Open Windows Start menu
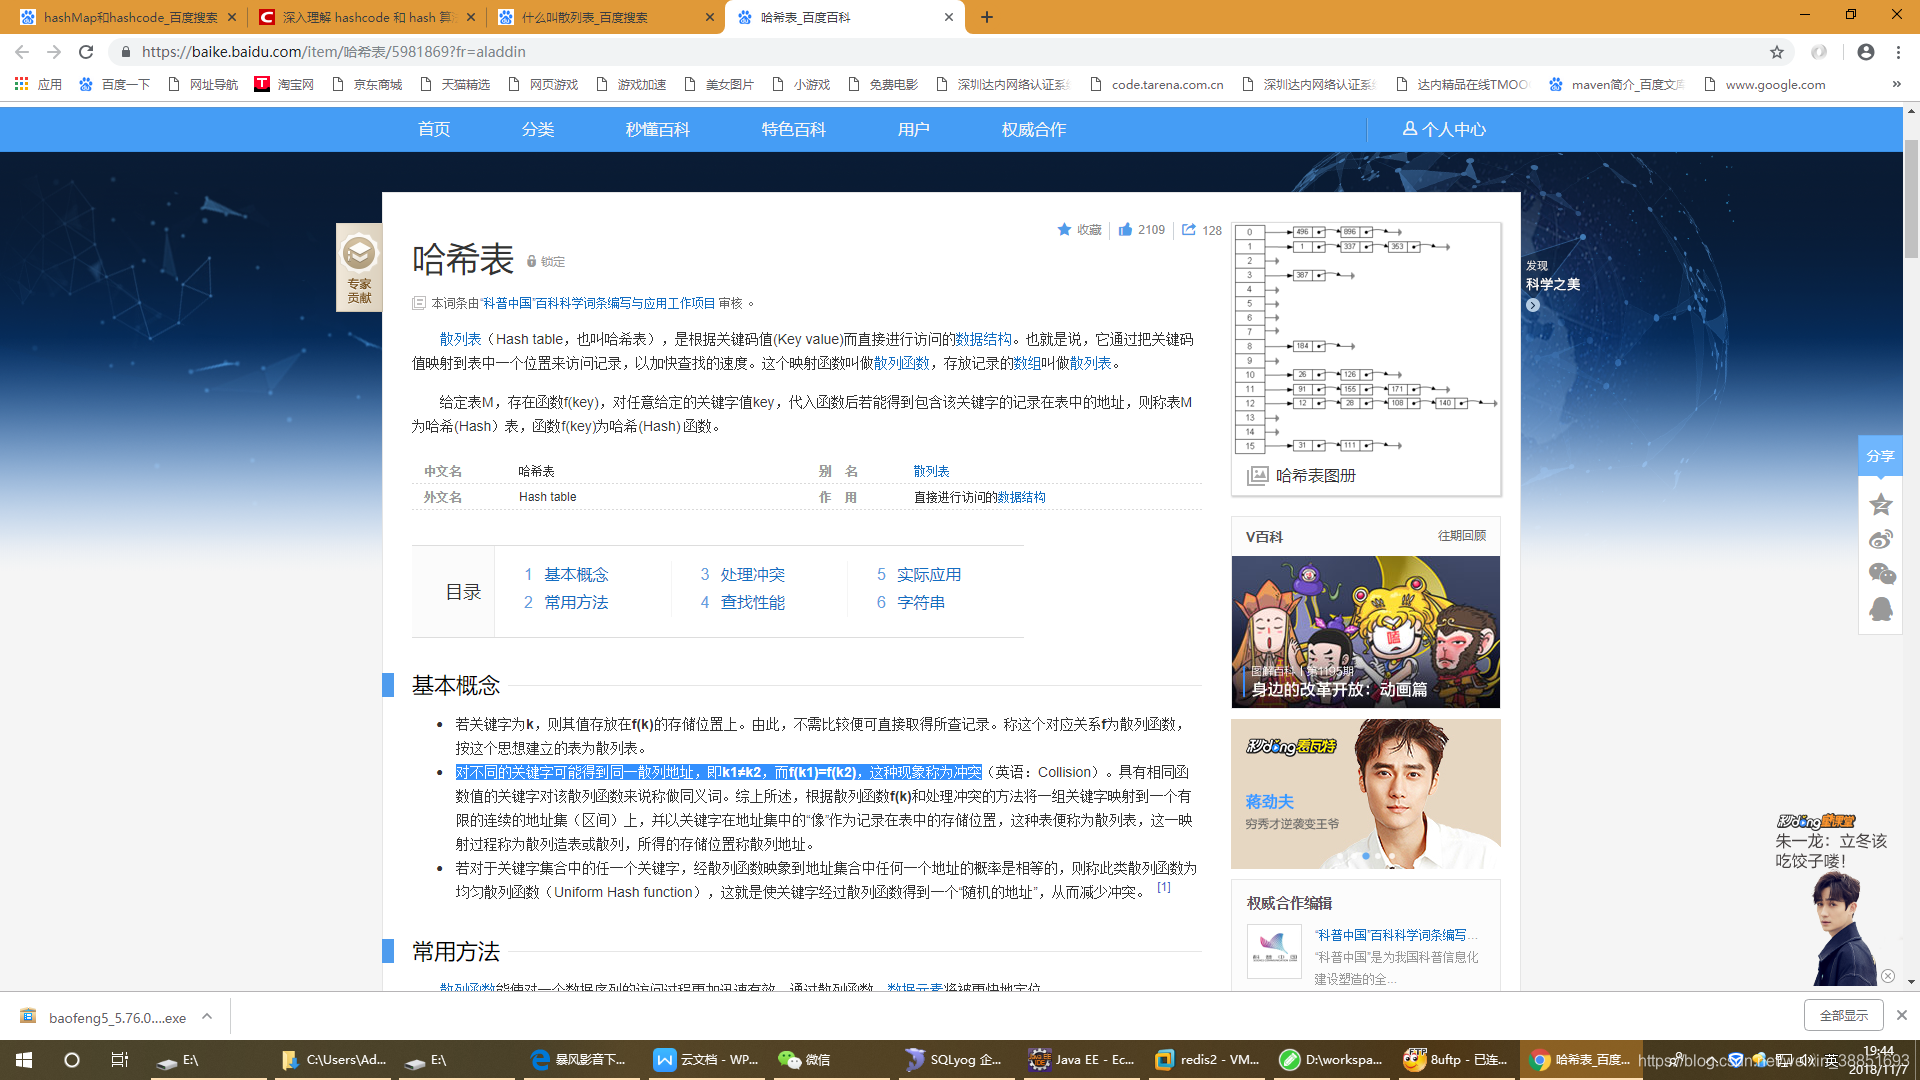The height and width of the screenshot is (1080, 1920). tap(24, 1059)
